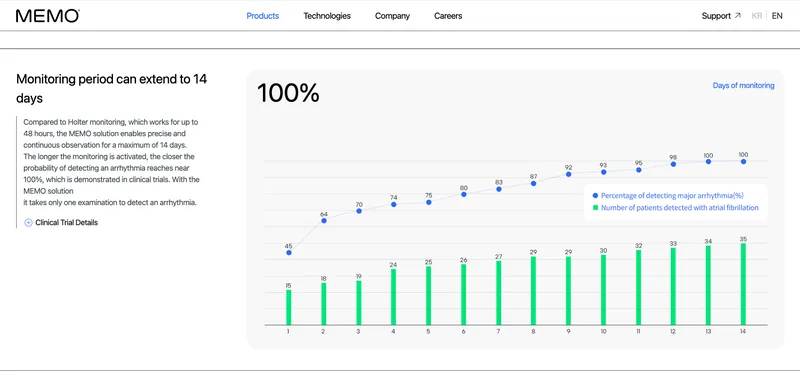
Task: Click the green bar labeled 33
Action: click(673, 286)
